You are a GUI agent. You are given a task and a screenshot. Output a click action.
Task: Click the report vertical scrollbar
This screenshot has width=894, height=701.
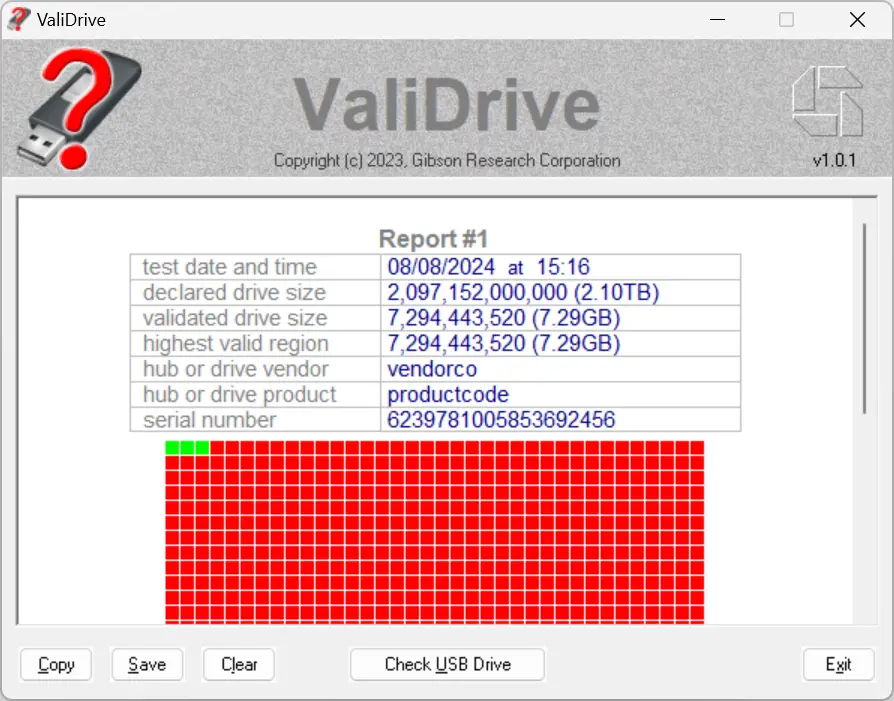click(864, 319)
